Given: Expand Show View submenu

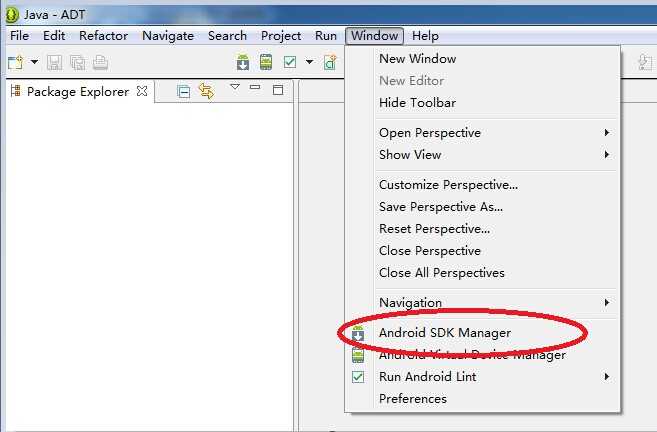Looking at the screenshot, I should click(x=482, y=155).
